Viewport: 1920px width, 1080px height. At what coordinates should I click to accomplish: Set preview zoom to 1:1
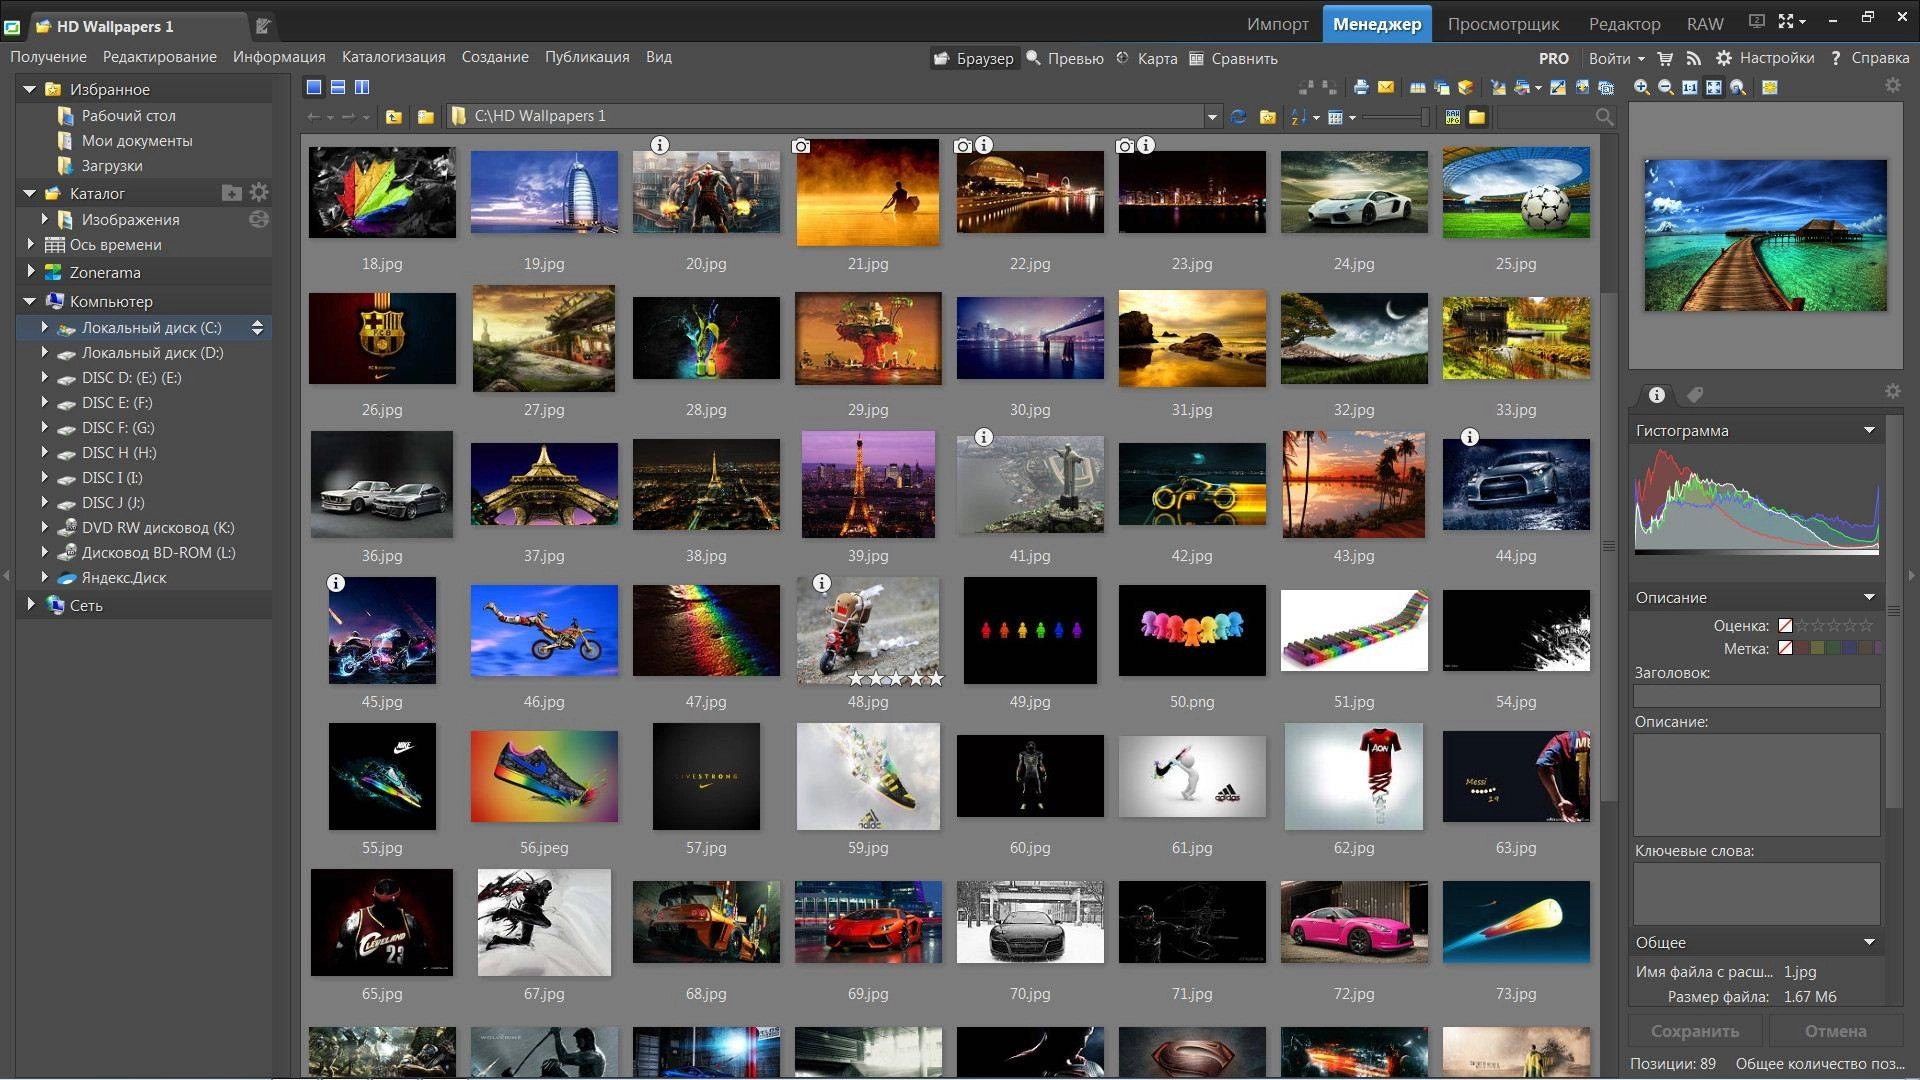(1690, 88)
